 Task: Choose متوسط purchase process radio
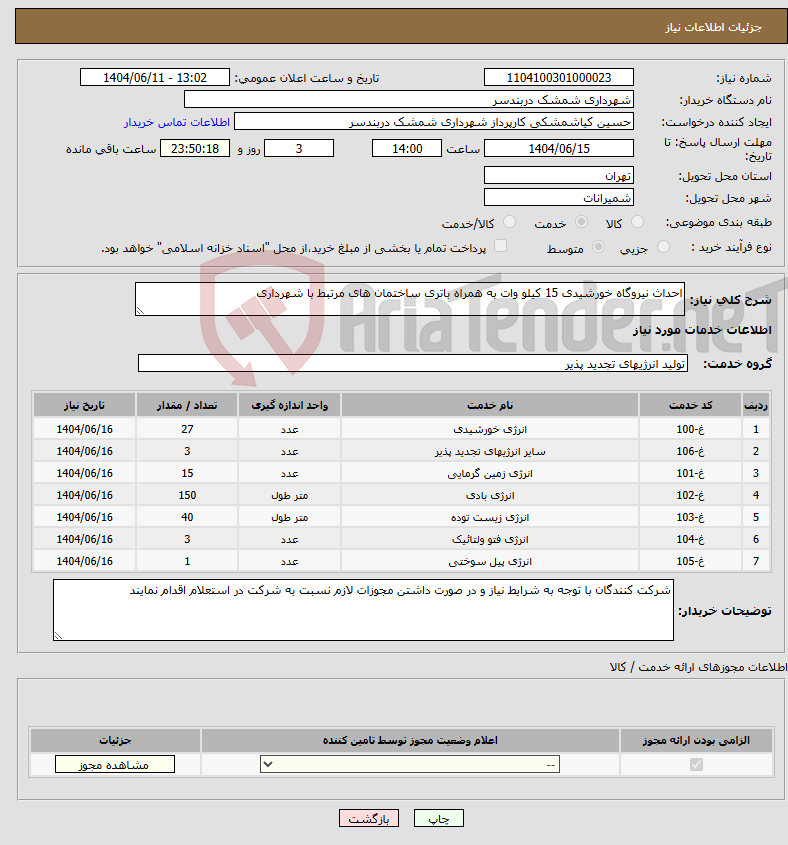click(x=598, y=247)
